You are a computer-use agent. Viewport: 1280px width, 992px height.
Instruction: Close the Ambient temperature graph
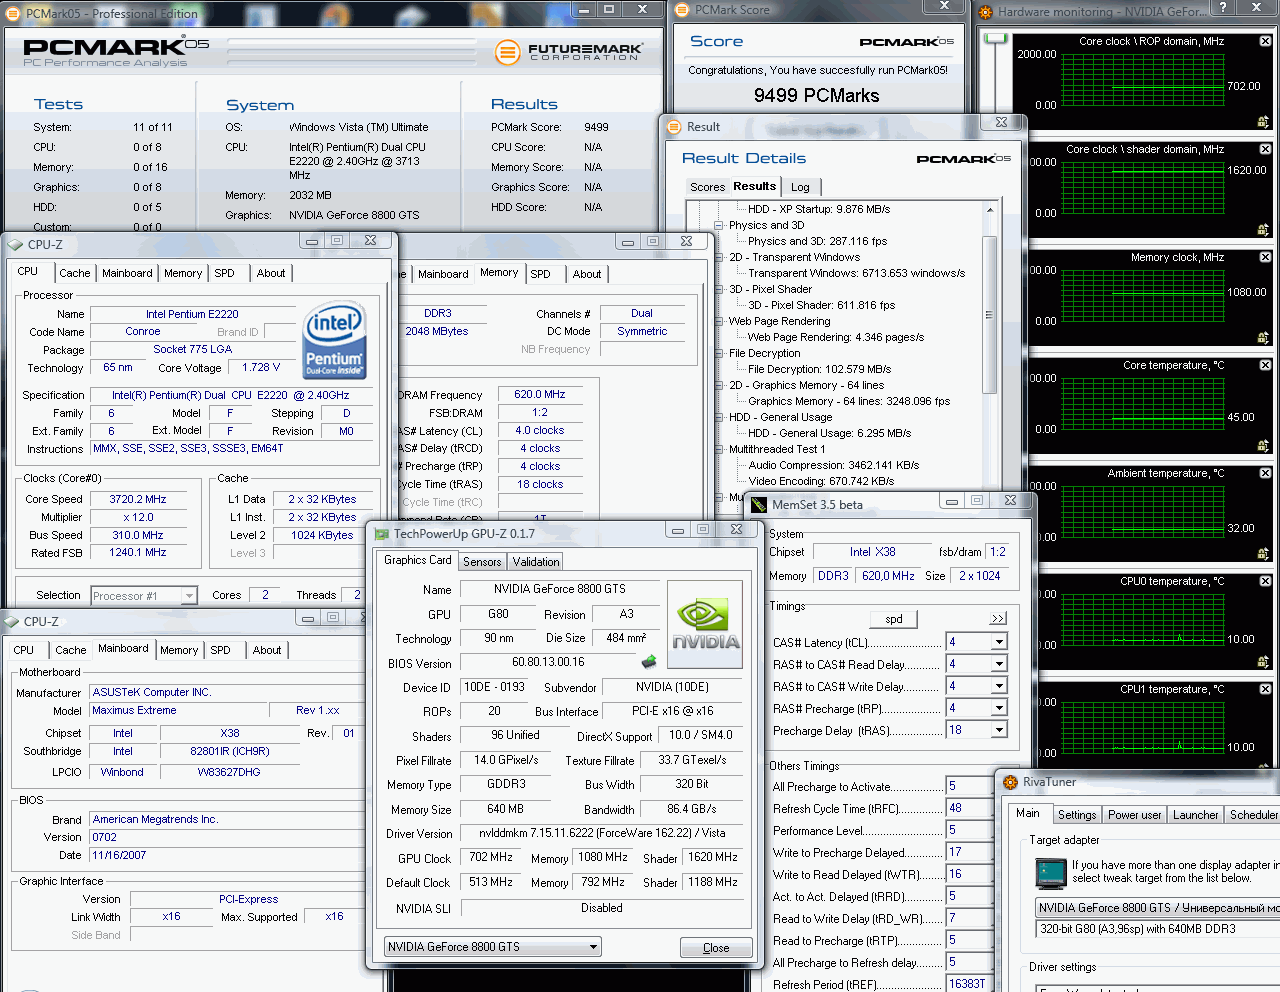click(1265, 473)
